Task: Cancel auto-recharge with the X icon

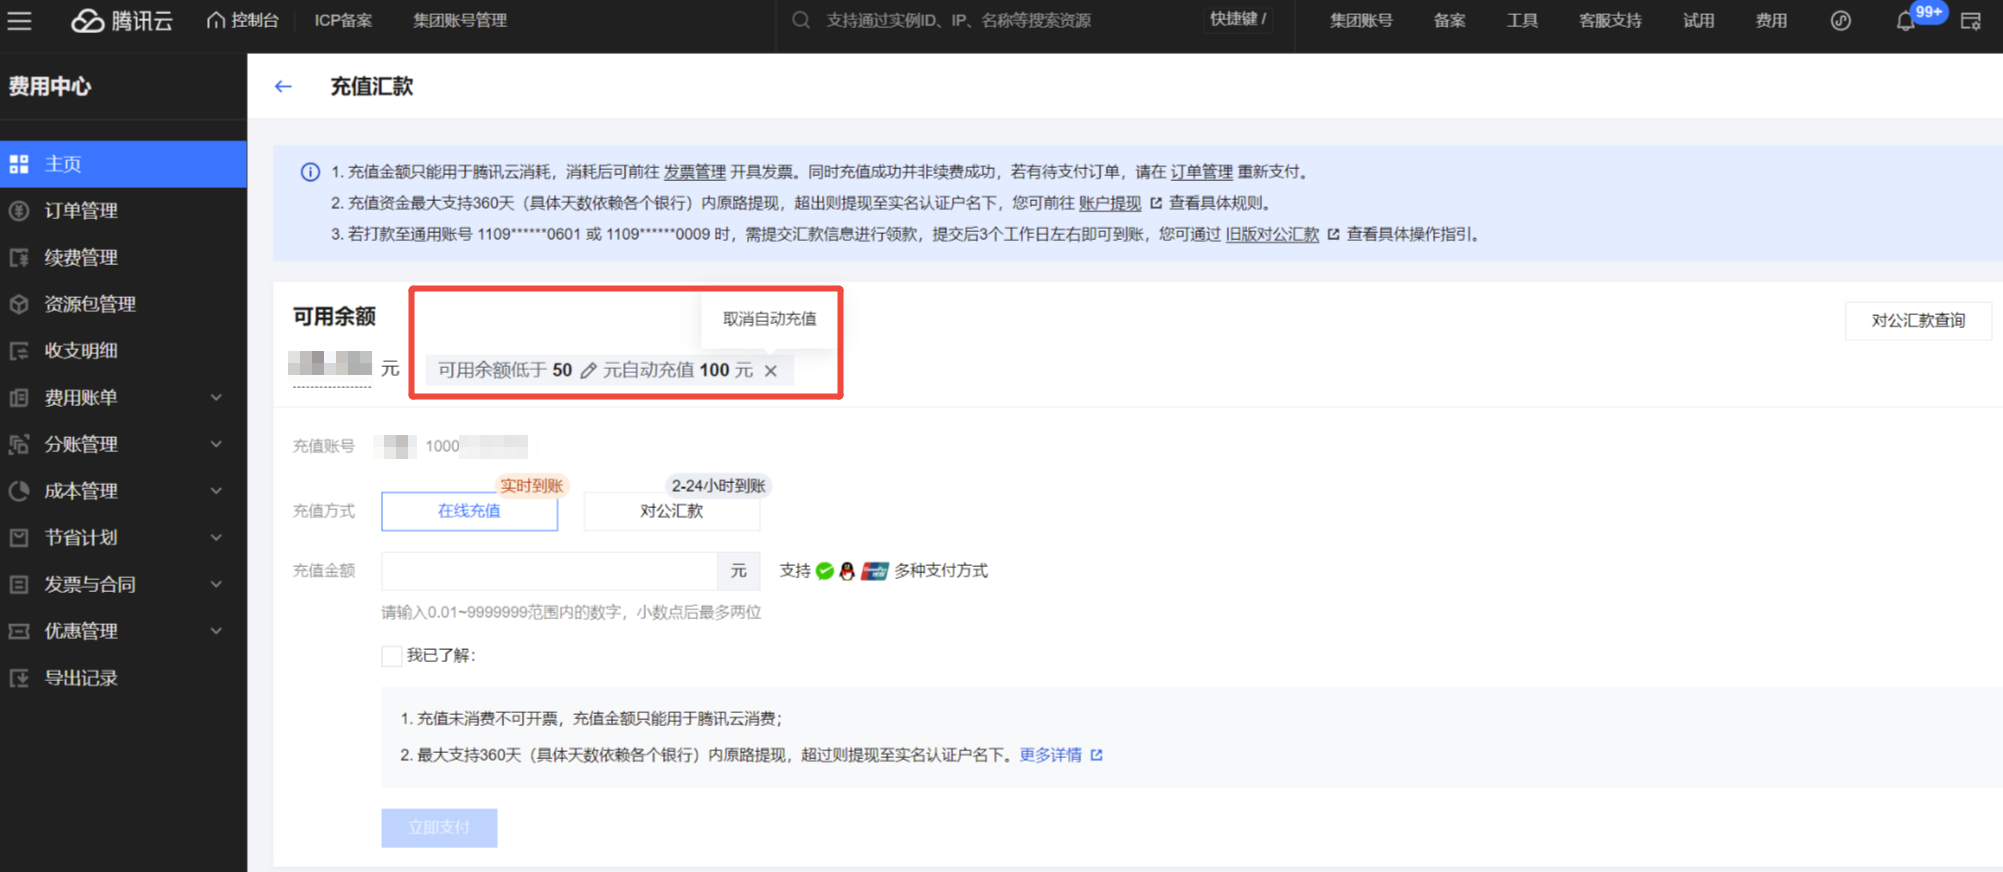Action: 771,371
